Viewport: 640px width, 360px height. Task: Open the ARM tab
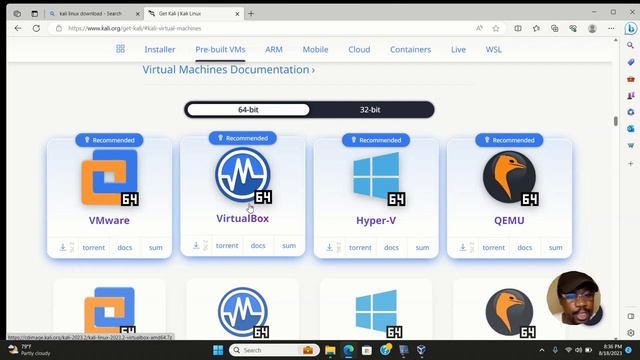click(x=274, y=49)
